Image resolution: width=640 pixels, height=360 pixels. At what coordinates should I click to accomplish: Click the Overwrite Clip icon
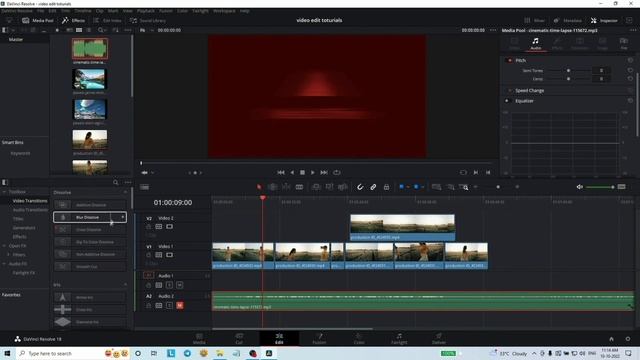pyautogui.click(x=329, y=187)
